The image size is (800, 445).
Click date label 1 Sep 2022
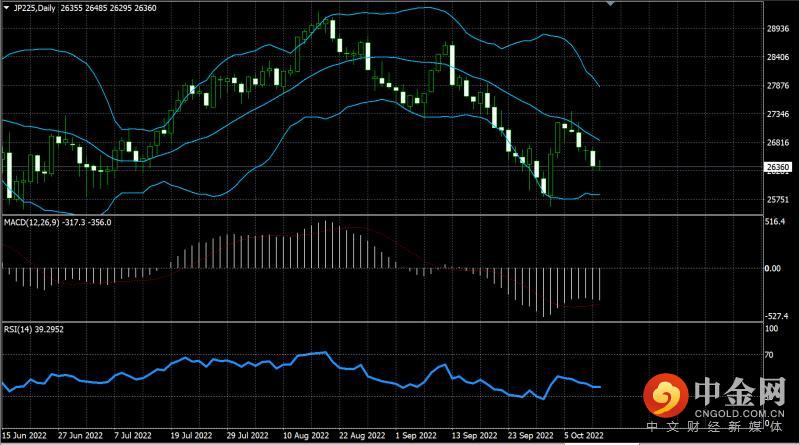coord(416,435)
